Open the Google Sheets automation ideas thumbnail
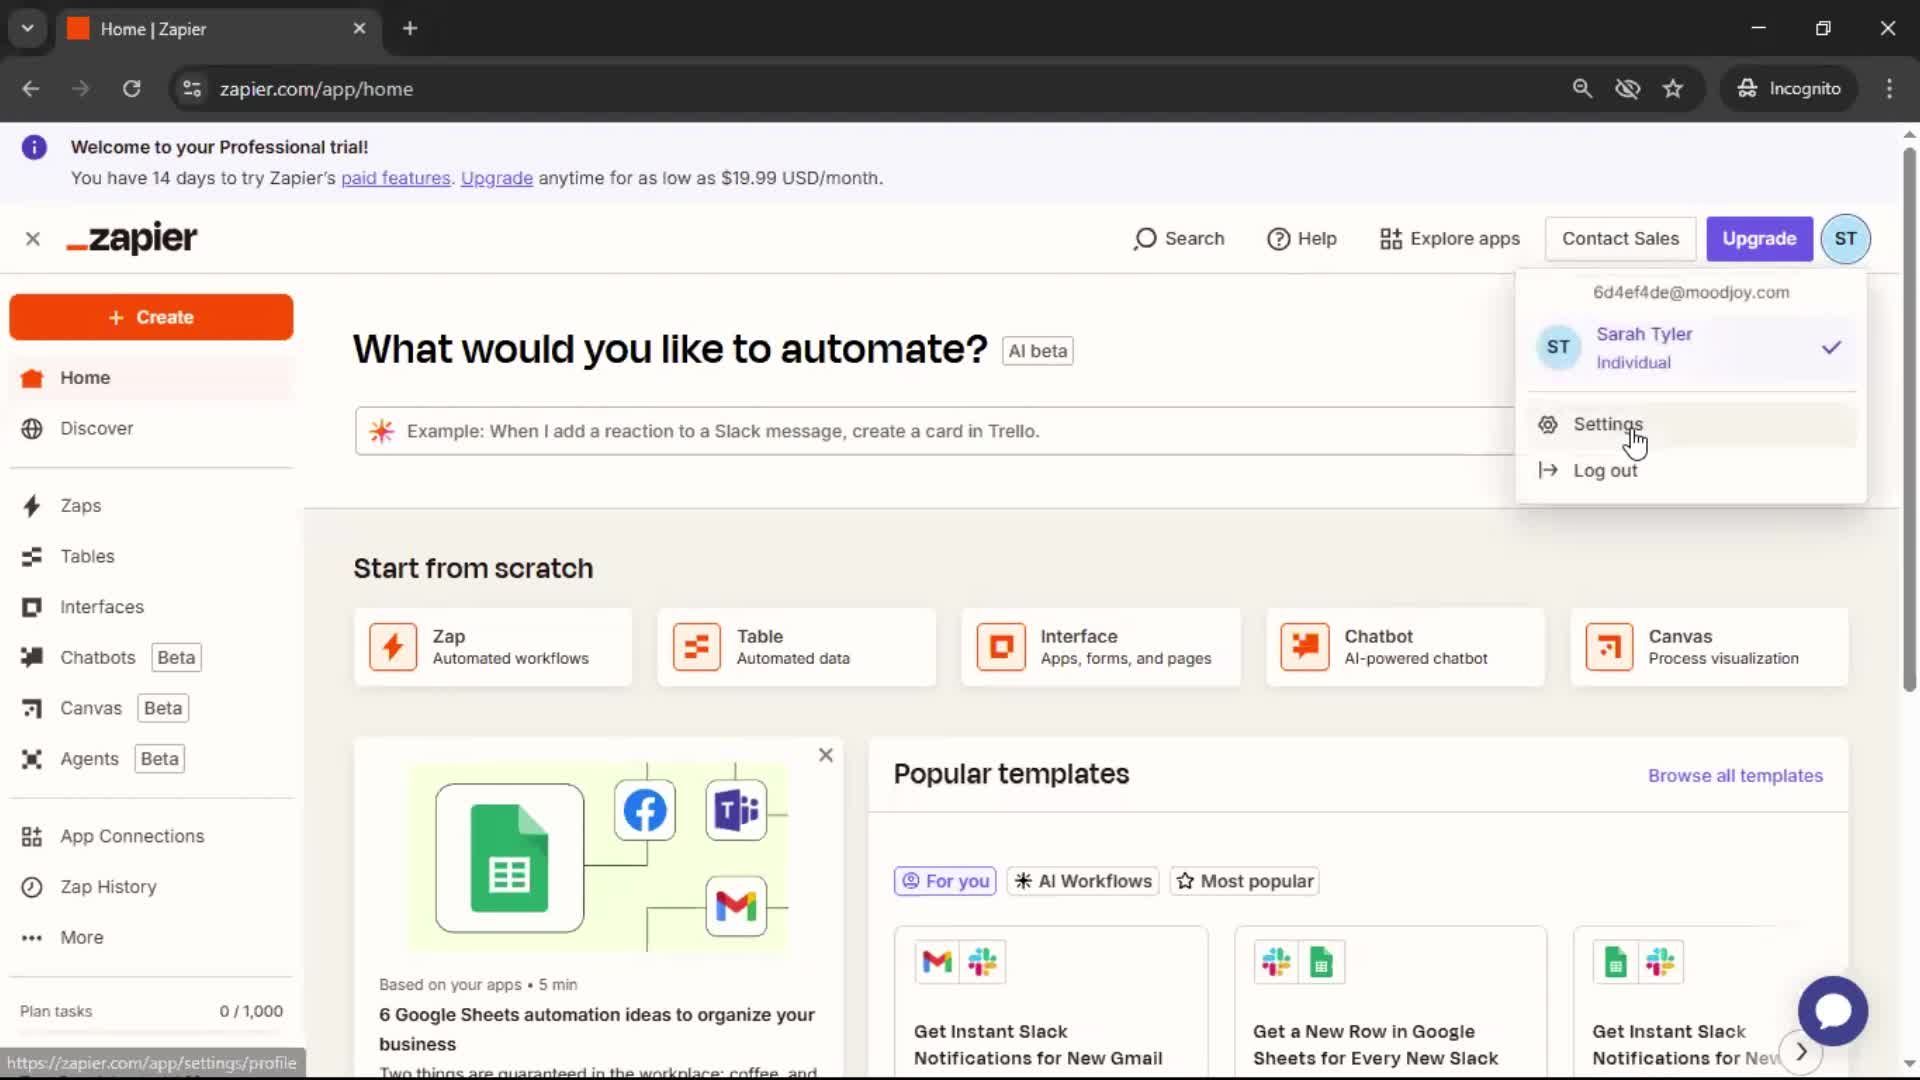This screenshot has height=1080, width=1920. coord(598,857)
